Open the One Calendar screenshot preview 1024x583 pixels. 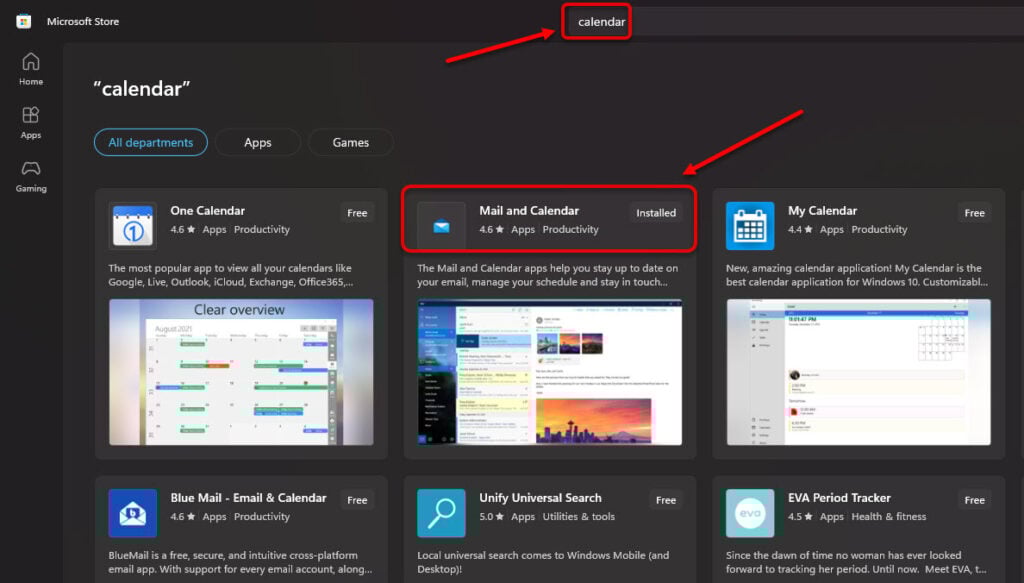click(x=241, y=372)
